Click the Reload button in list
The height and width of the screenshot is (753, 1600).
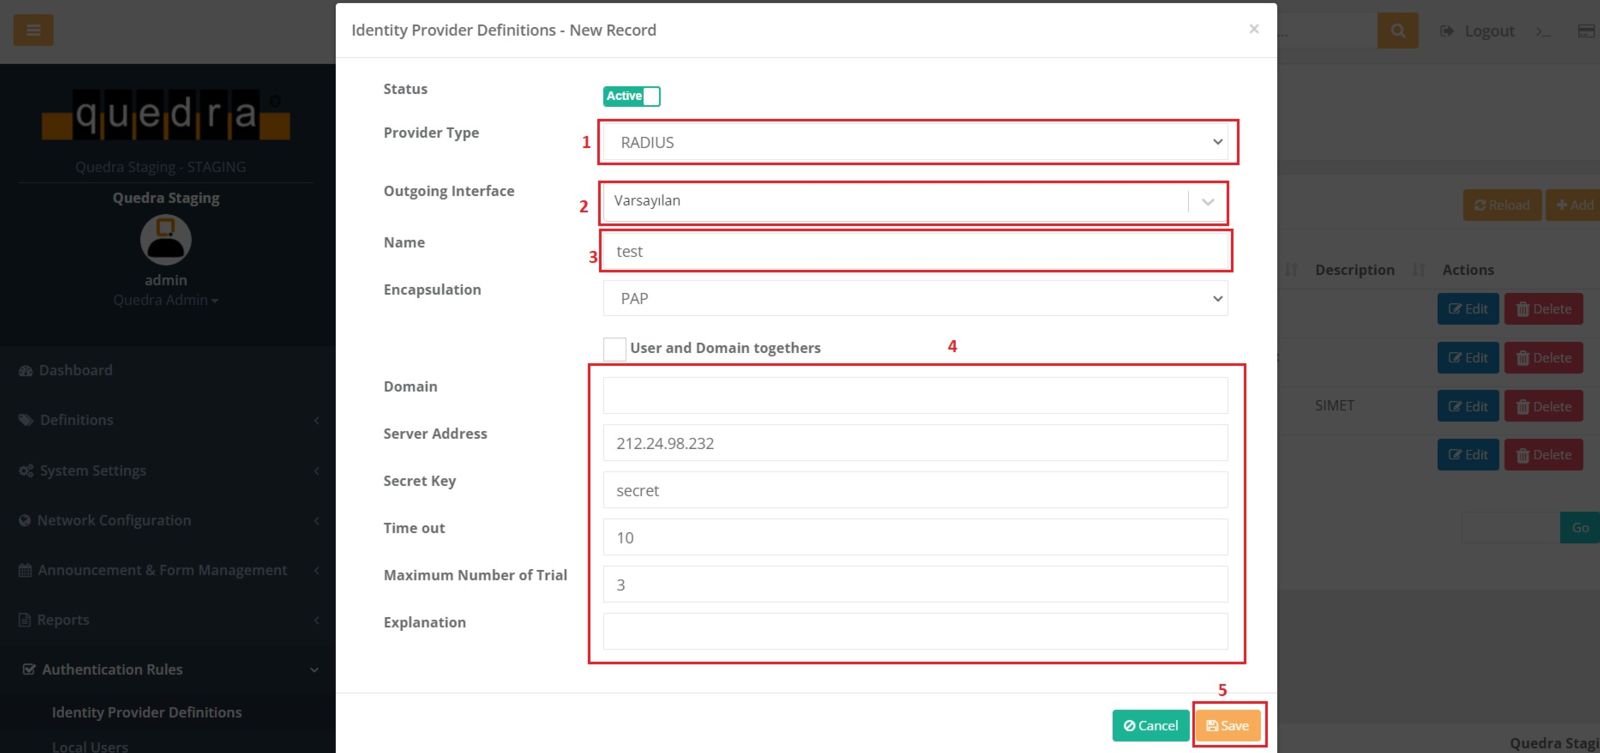(1501, 205)
